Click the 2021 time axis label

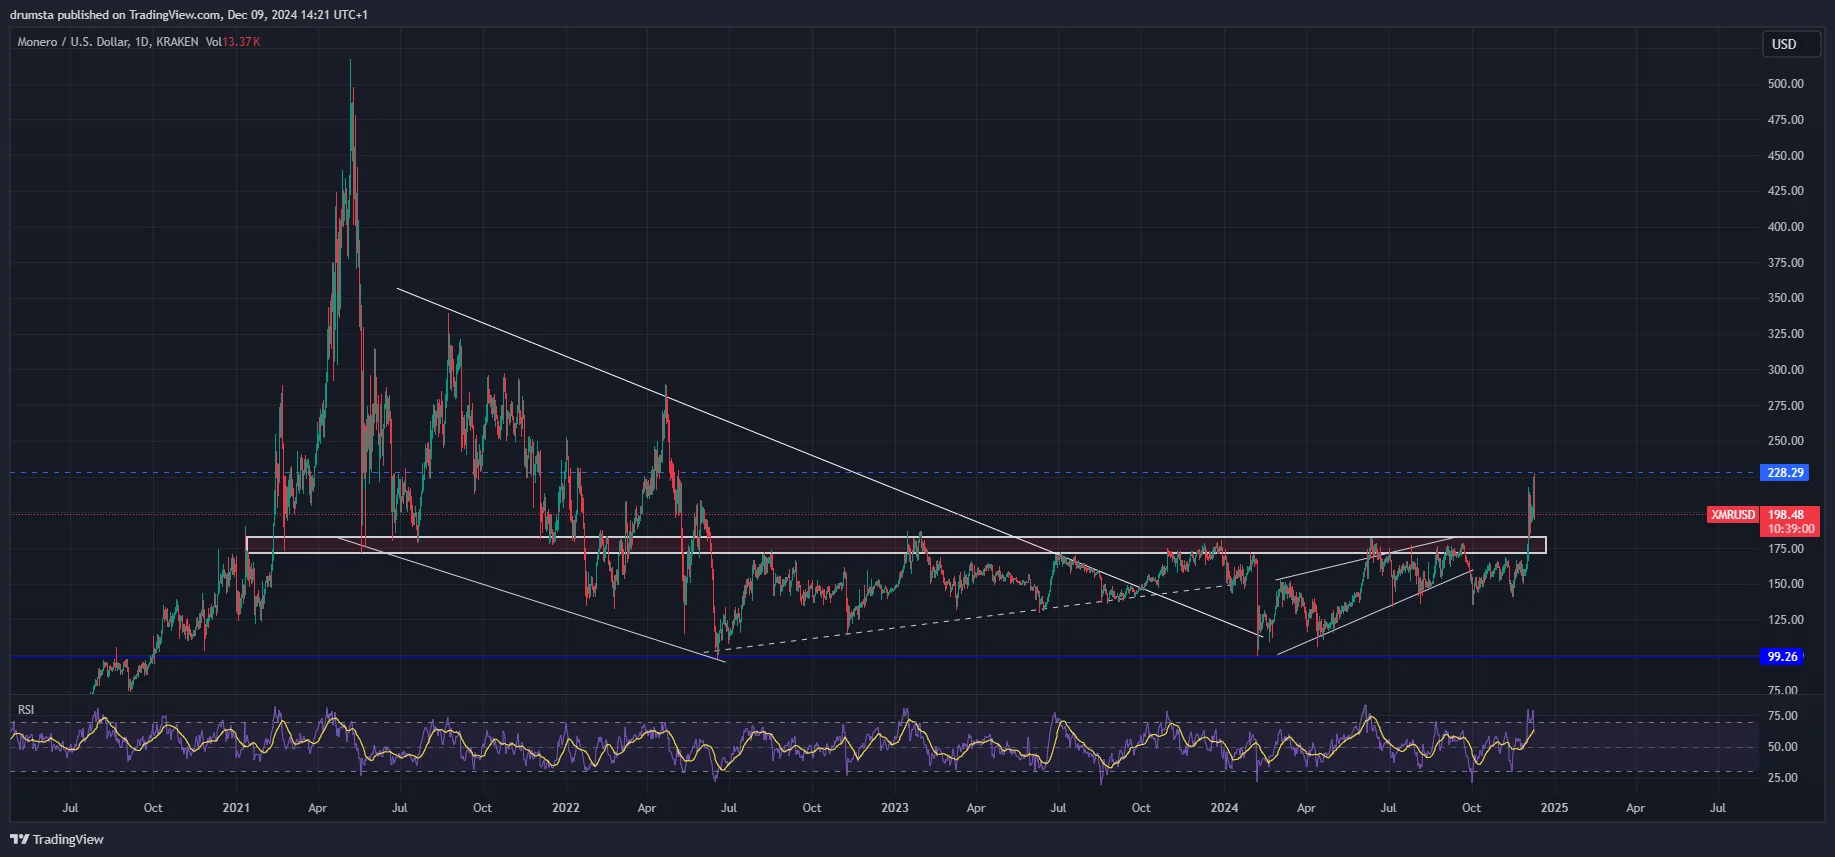236,808
